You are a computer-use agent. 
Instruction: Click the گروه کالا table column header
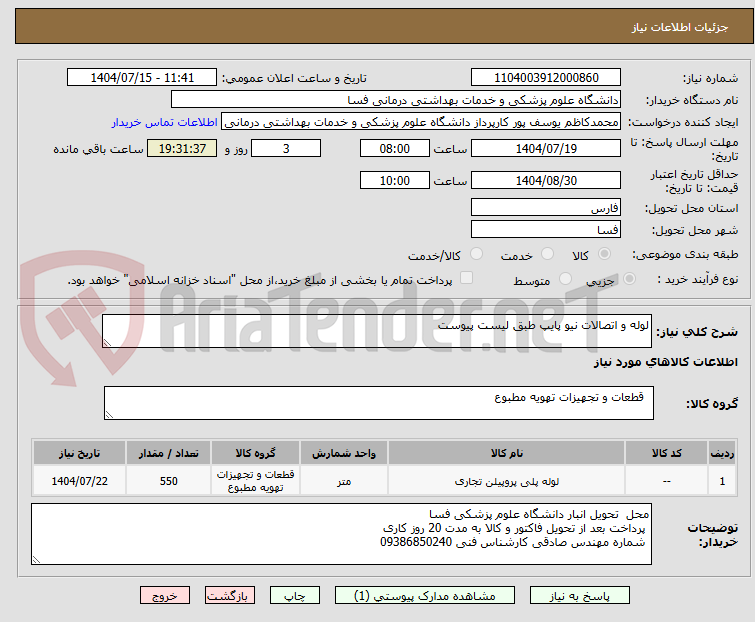tap(255, 453)
